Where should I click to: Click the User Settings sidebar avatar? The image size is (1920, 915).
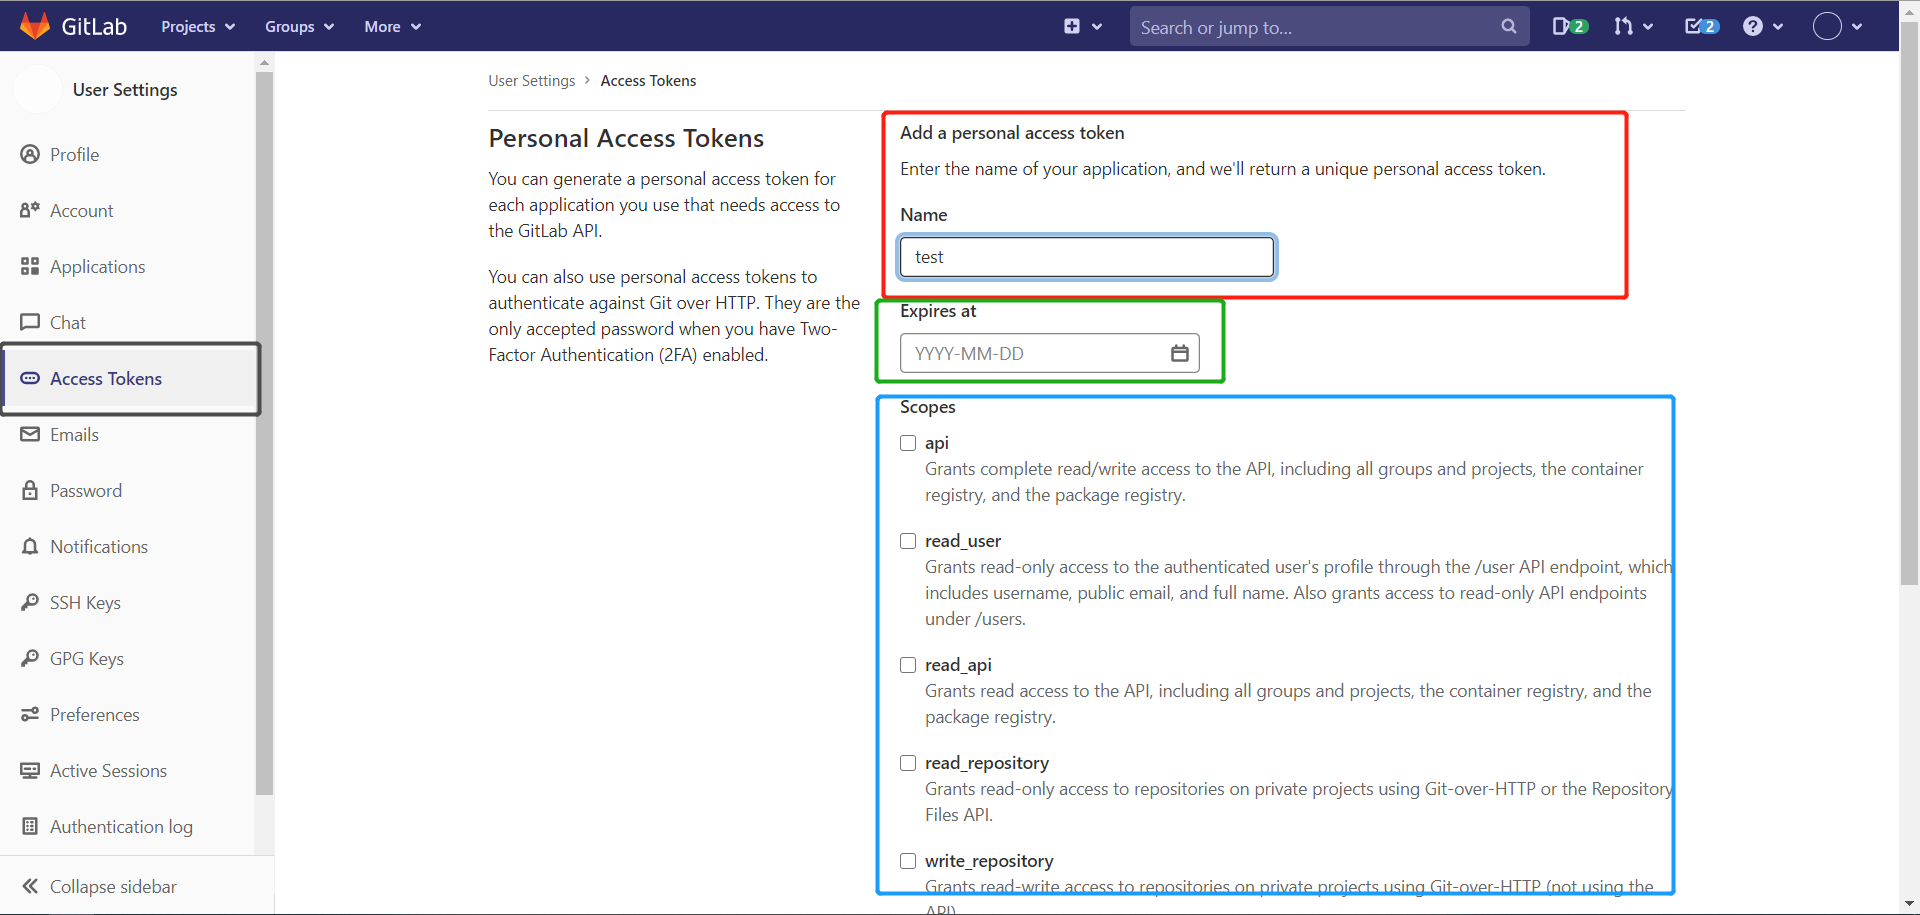38,90
